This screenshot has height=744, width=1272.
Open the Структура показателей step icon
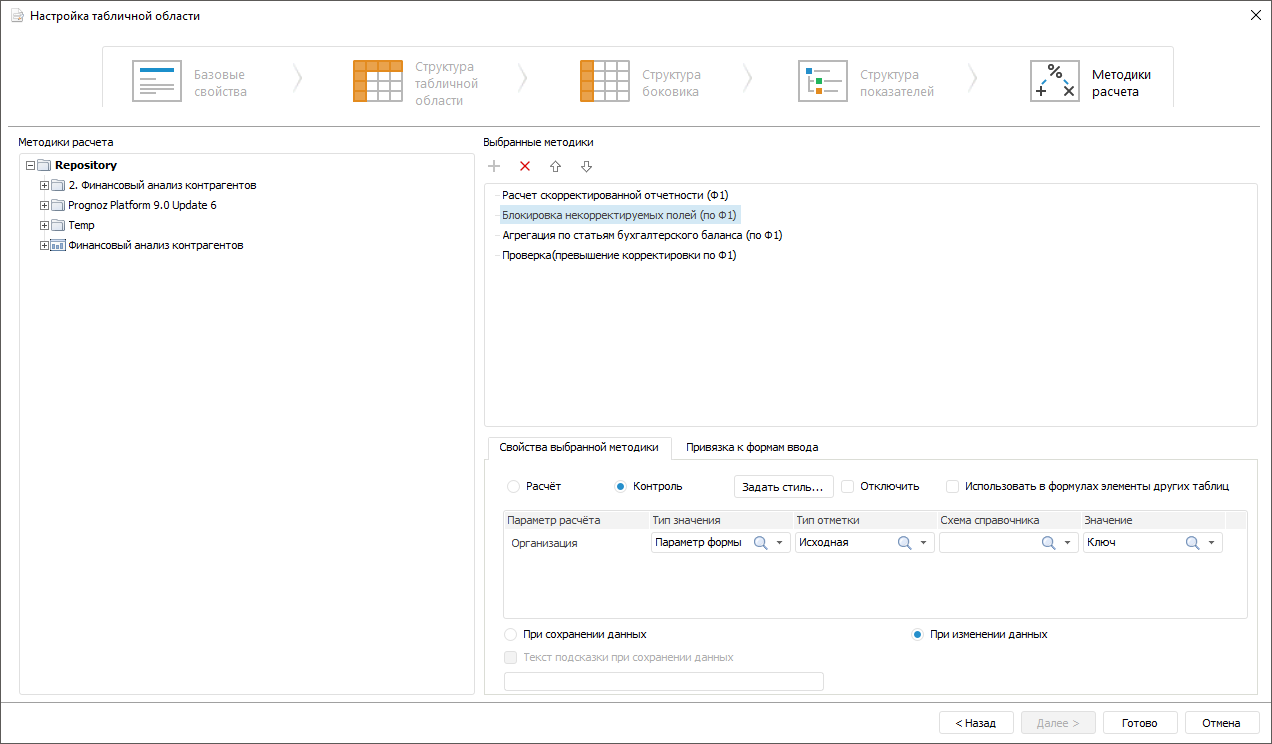823,81
